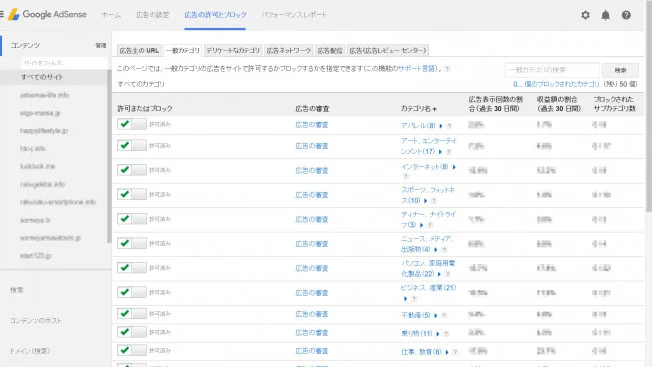The width and height of the screenshot is (652, 367).
Task: Toggle allow/block switch for ニュース、メディア、出版物
Action: pyautogui.click(x=132, y=243)
